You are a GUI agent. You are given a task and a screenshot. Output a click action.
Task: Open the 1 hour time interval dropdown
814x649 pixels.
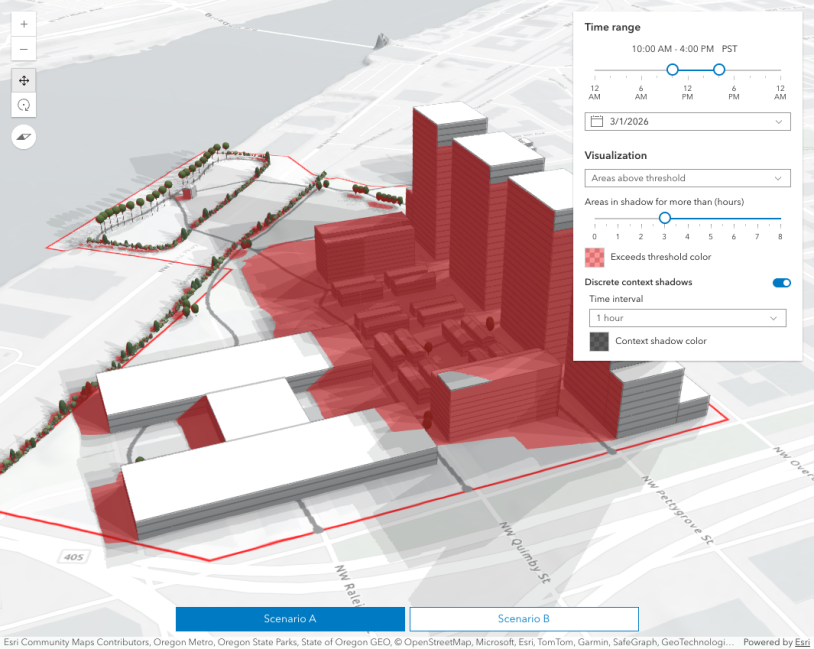point(687,318)
